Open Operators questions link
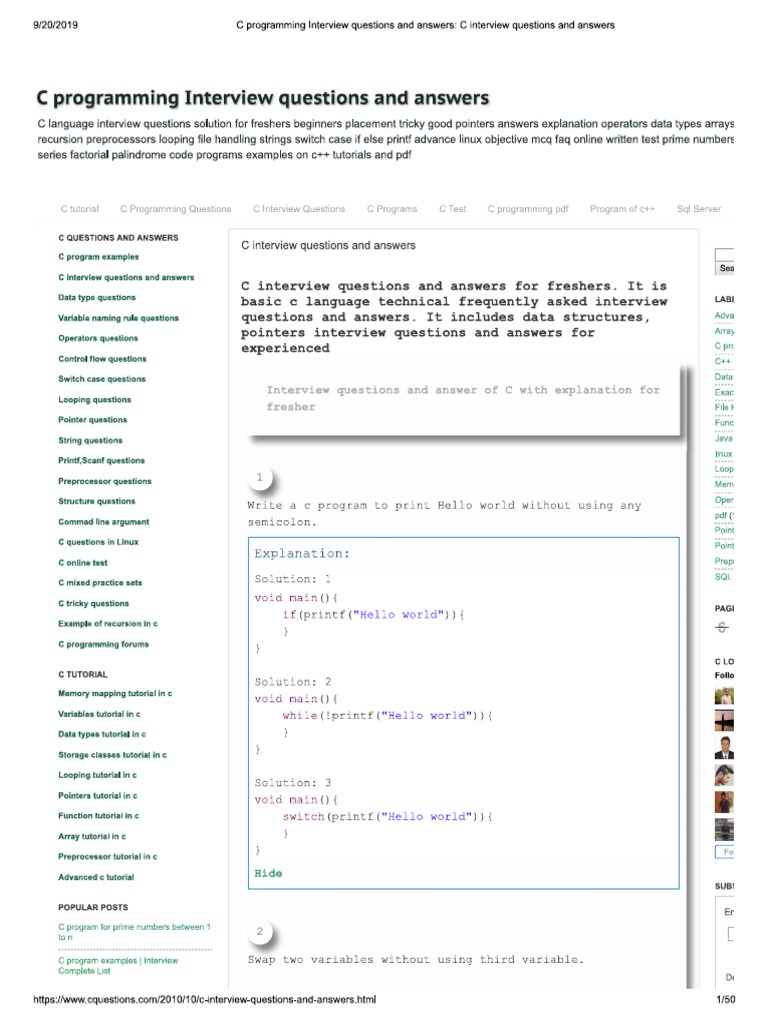 (x=98, y=338)
